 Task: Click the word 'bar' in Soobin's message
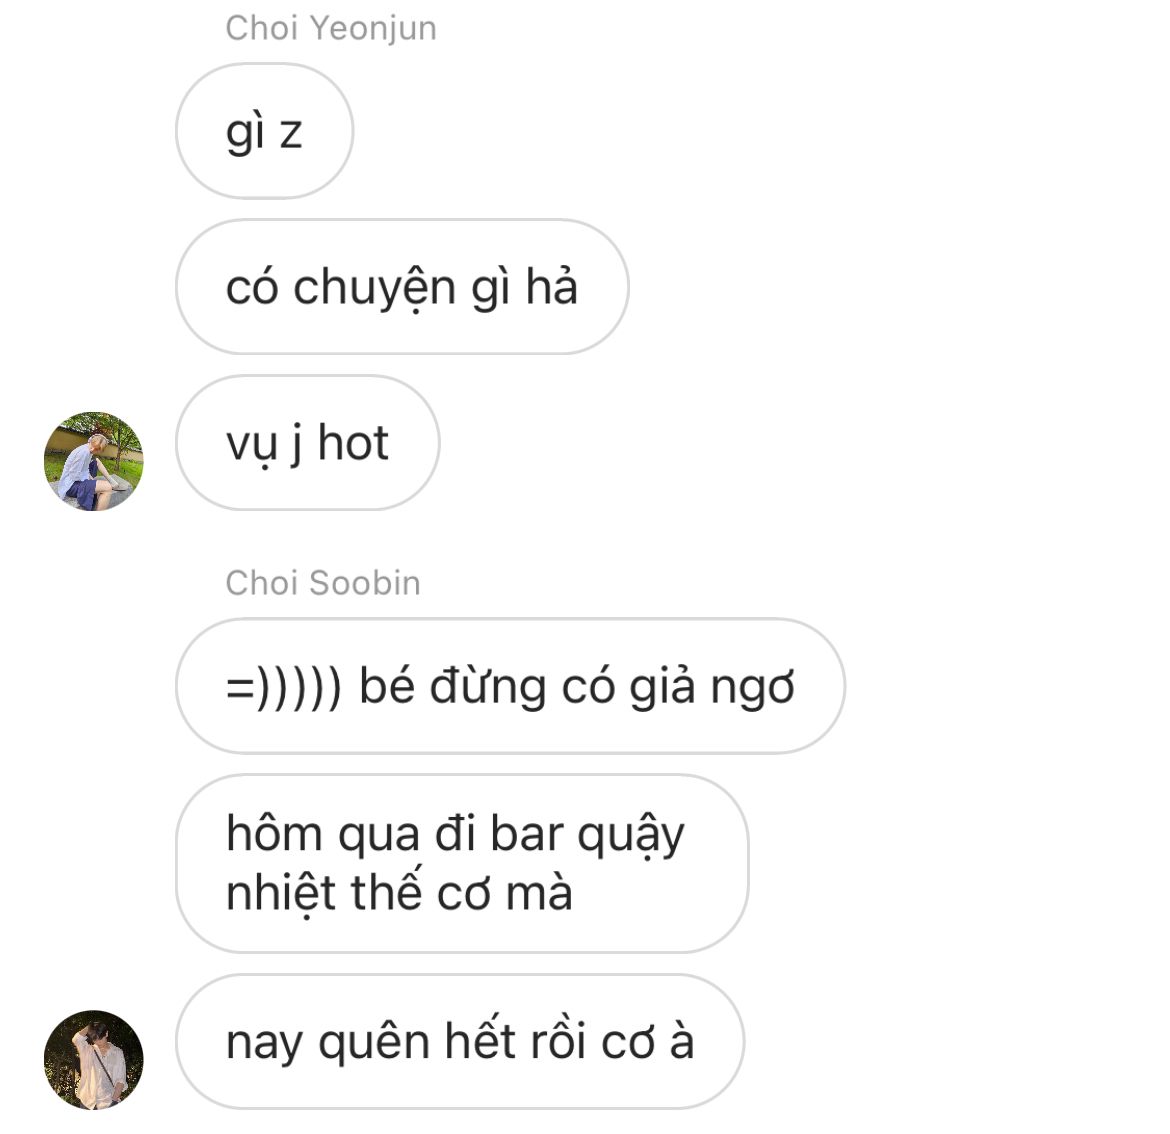click(x=526, y=833)
